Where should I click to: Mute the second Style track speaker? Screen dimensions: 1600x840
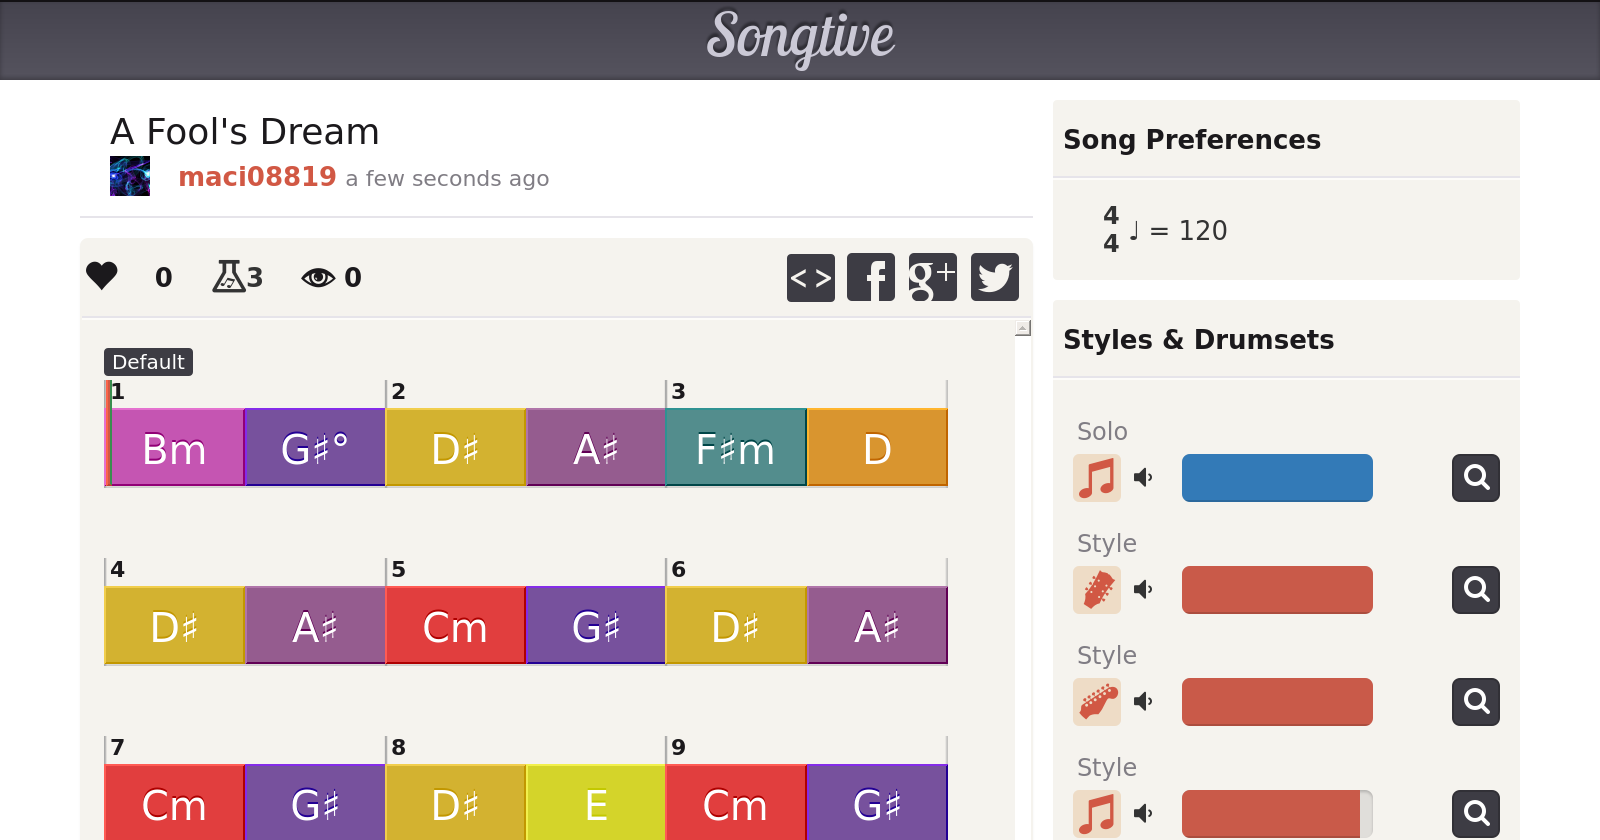pos(1143,702)
